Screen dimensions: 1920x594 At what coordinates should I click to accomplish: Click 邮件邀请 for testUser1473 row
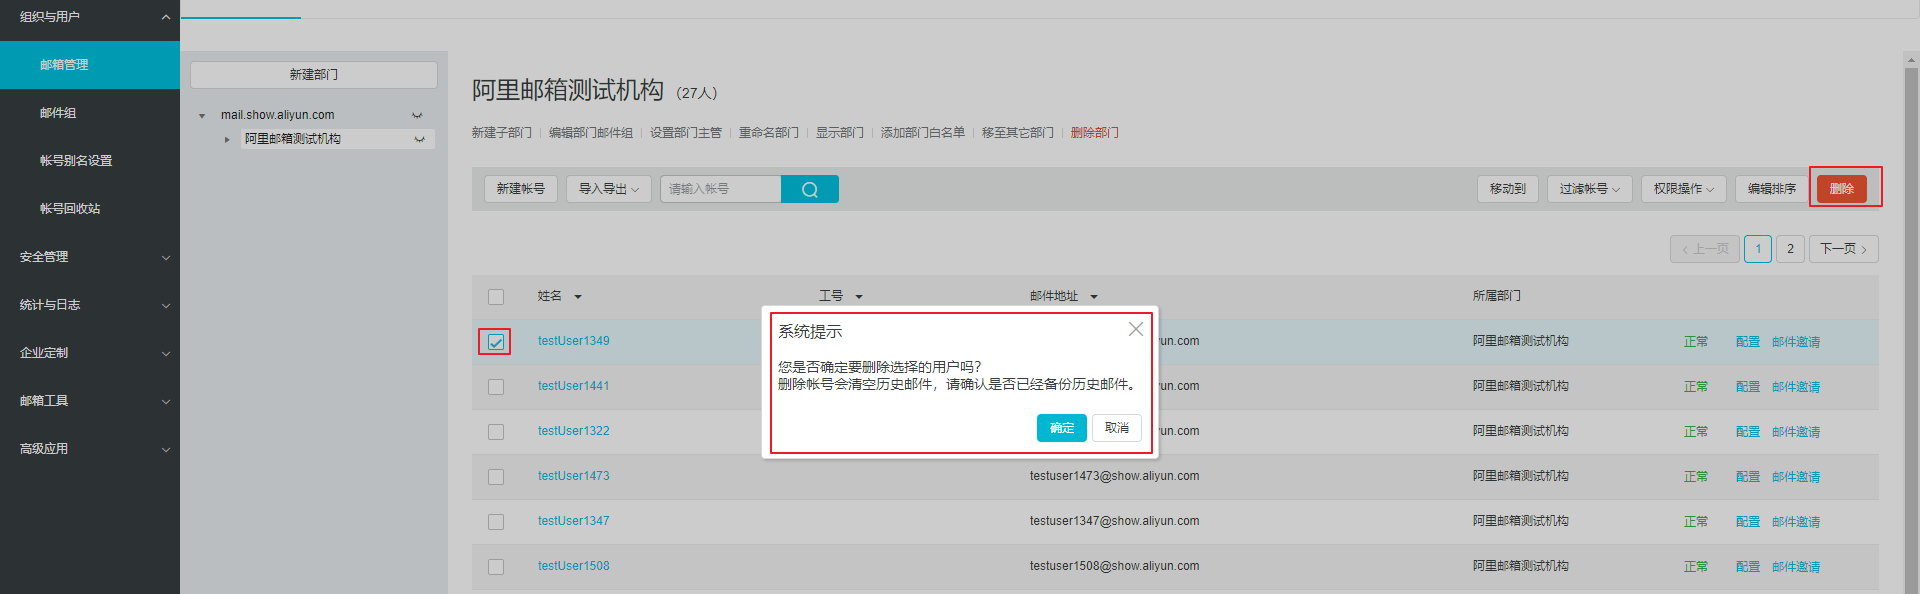(x=1796, y=477)
